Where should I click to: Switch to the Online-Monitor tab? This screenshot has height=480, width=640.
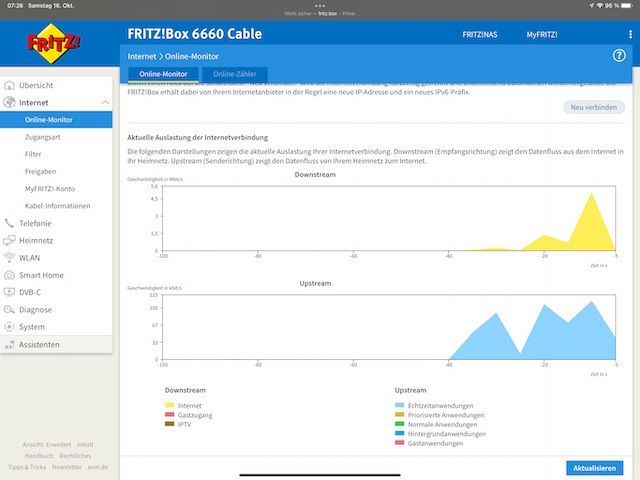(163, 74)
